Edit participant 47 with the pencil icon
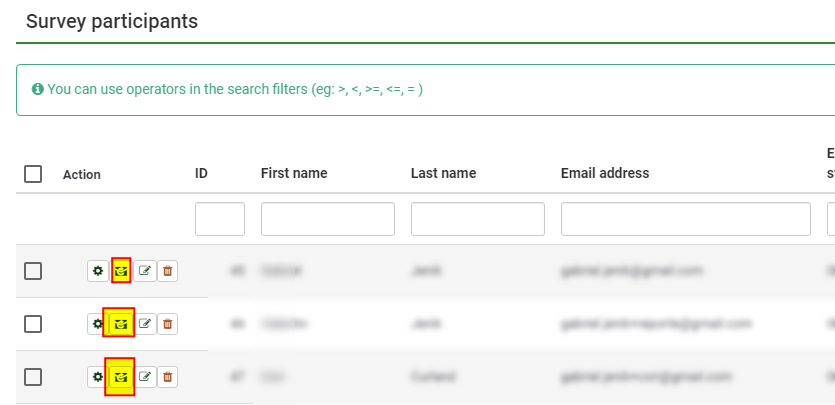This screenshot has height=405, width=835. pyautogui.click(x=145, y=376)
